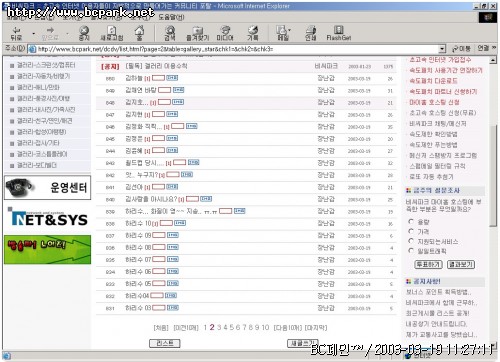500x362 pixels.
Task: Open the 초고속 인터넷 가입접수 link
Action: coord(440,60)
